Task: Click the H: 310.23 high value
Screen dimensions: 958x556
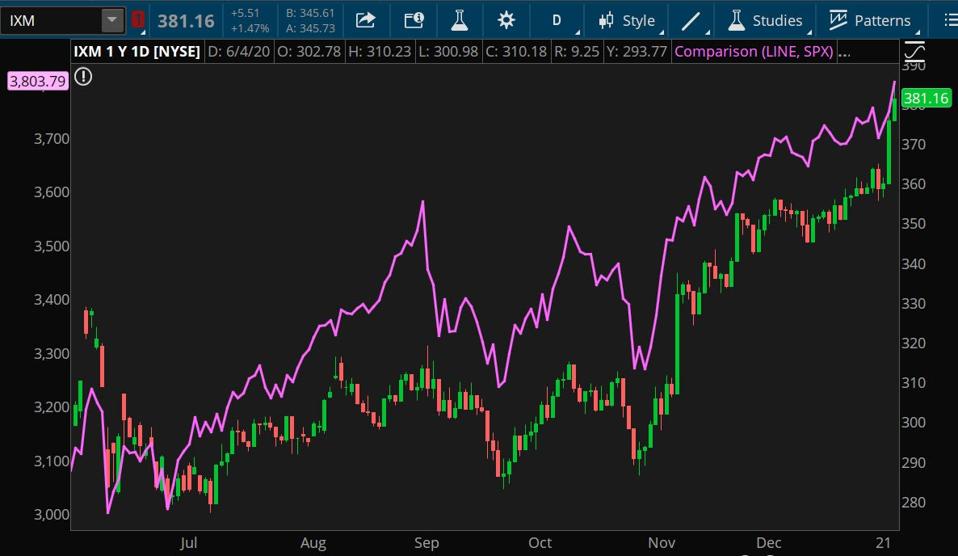Action: coord(379,51)
